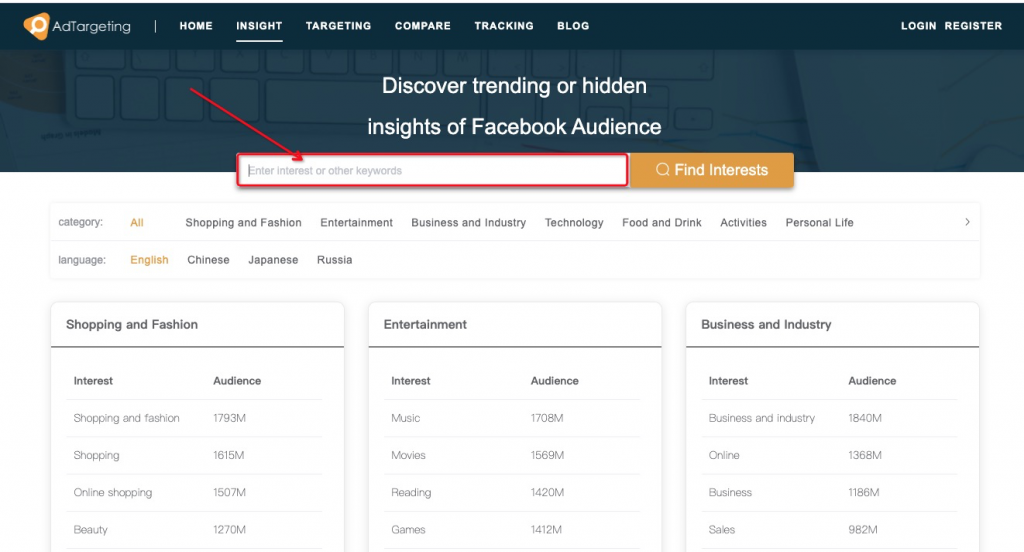Go to the TARGETING menu item
The height and width of the screenshot is (552, 1024).
click(x=338, y=26)
